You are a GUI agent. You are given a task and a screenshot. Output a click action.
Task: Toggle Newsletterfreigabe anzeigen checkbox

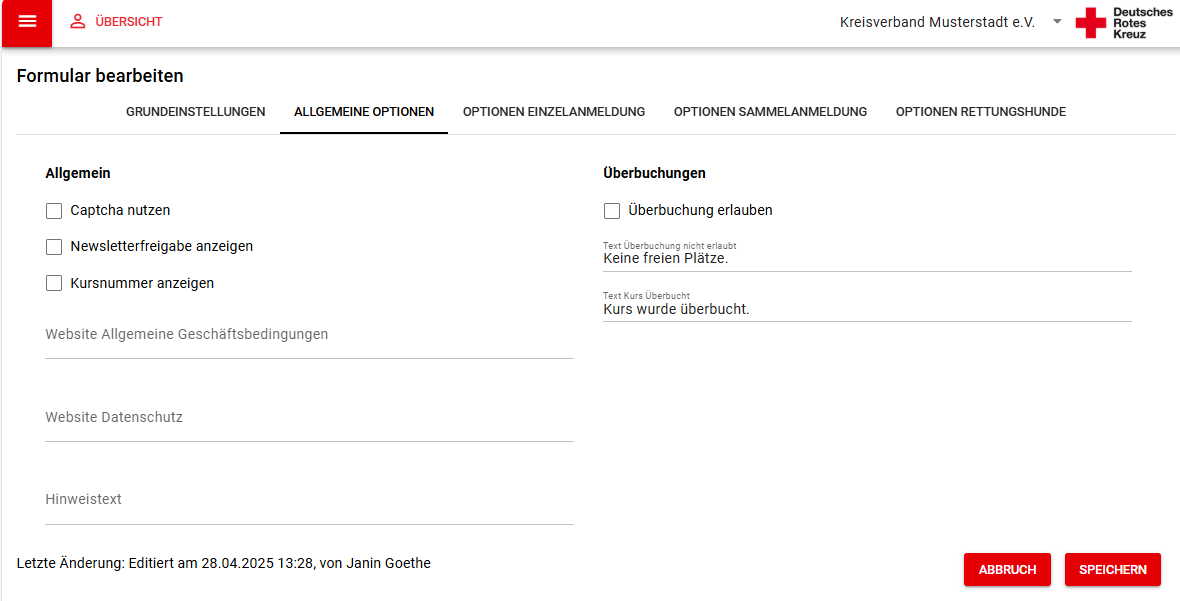pos(53,247)
